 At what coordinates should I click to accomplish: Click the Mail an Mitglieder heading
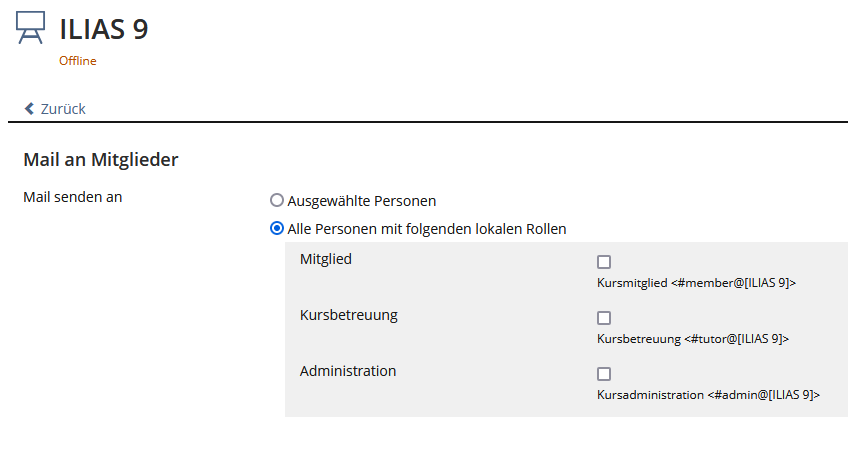(x=100, y=158)
